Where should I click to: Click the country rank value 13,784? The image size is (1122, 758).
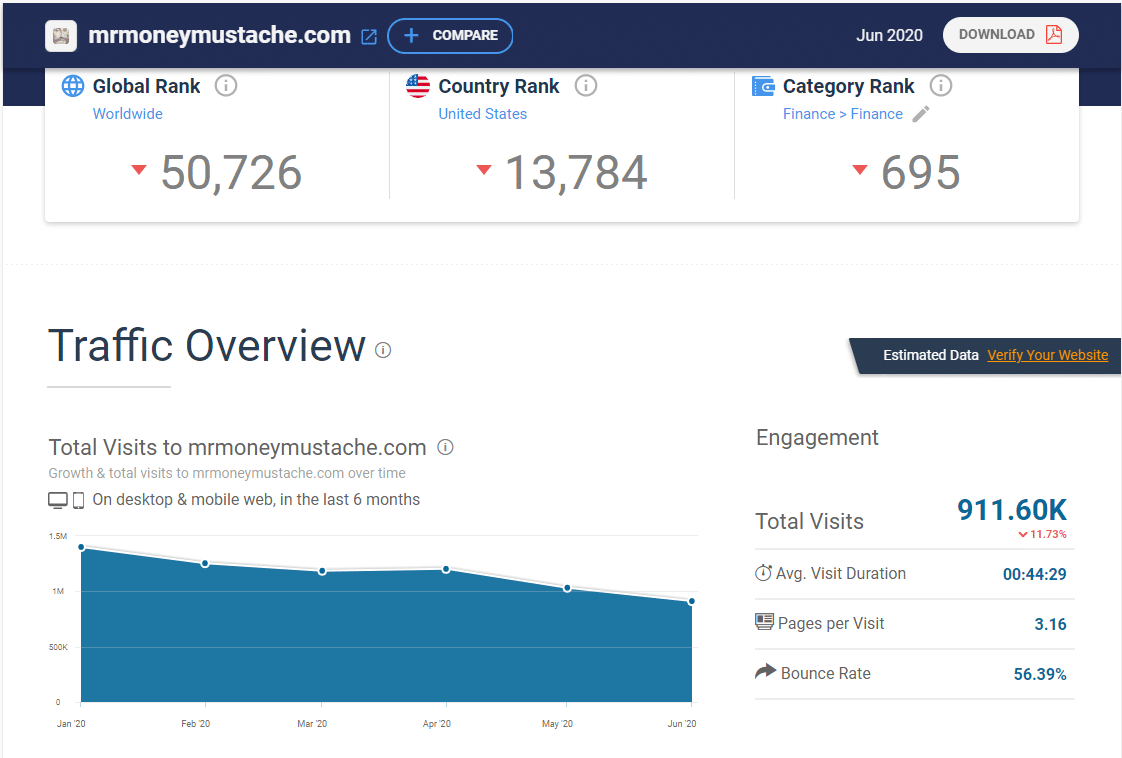576,173
